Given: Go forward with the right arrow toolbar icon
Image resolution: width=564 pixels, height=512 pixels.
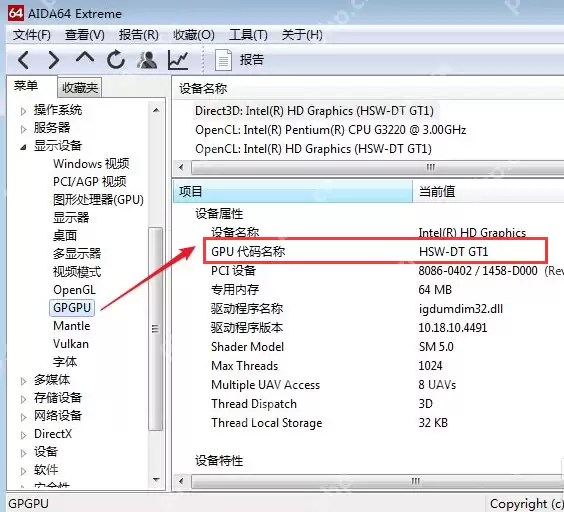Looking at the screenshot, I should [x=53, y=60].
